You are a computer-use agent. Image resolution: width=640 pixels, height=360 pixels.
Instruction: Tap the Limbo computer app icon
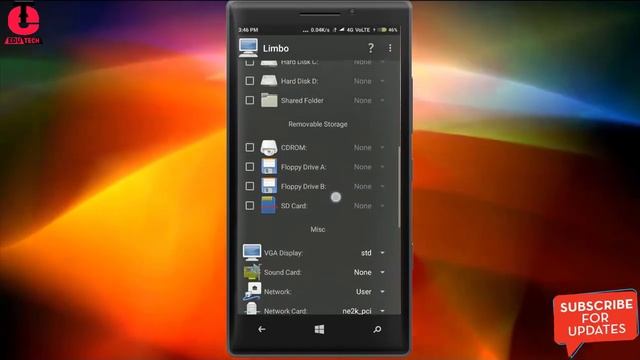248,48
